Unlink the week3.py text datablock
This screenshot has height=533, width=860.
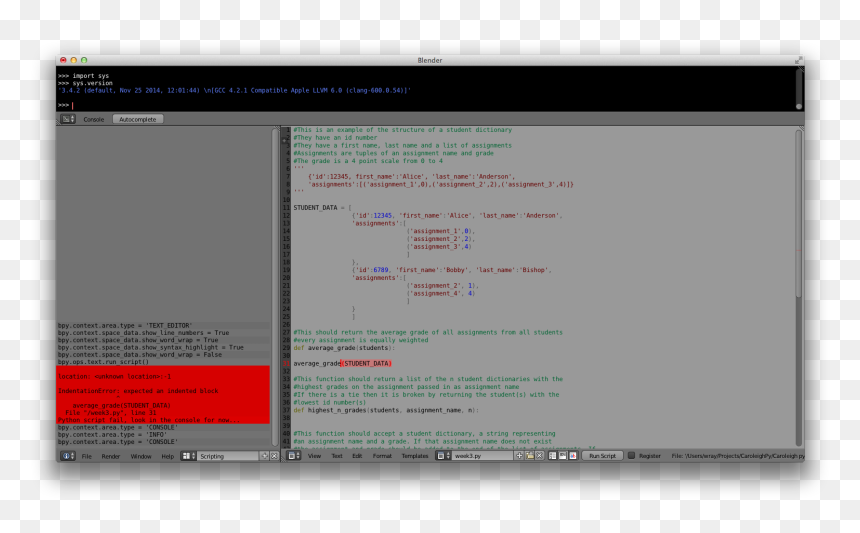[x=540, y=456]
